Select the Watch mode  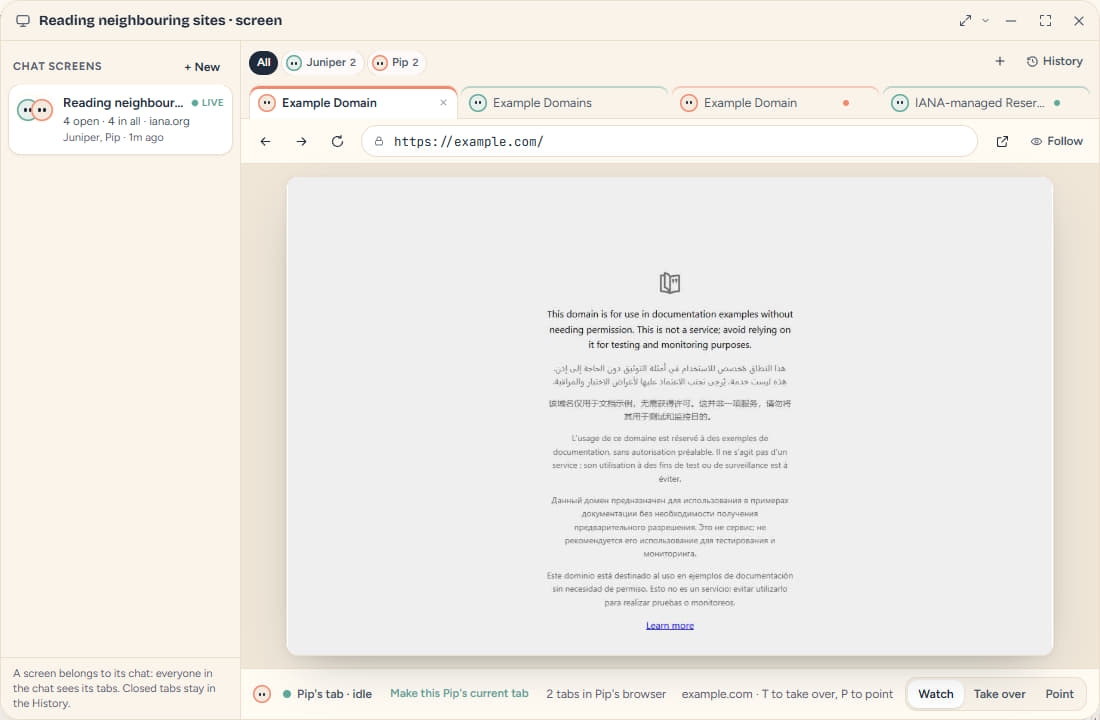tap(936, 693)
